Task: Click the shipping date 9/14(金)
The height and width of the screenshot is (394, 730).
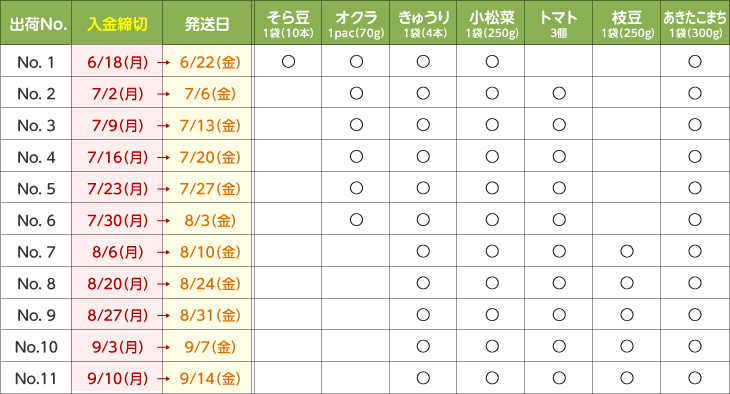Action: click(x=210, y=379)
